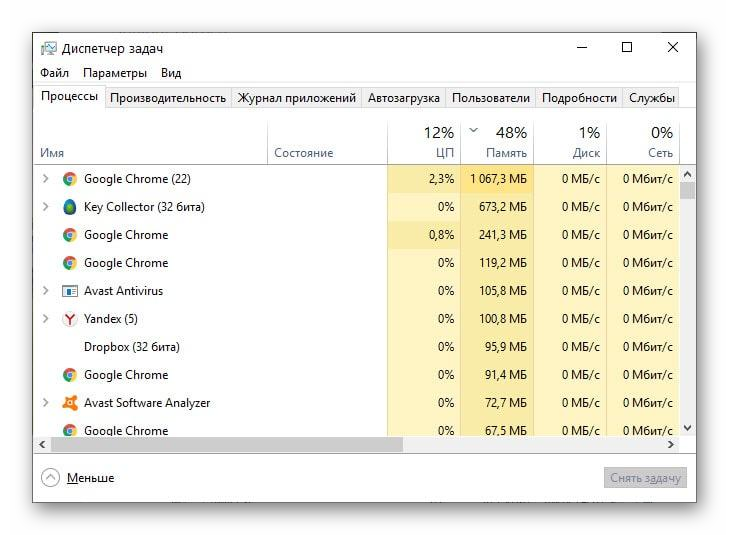Click the Google Chrome (22) icon
Viewport: 729px width, 535px height.
(70, 179)
